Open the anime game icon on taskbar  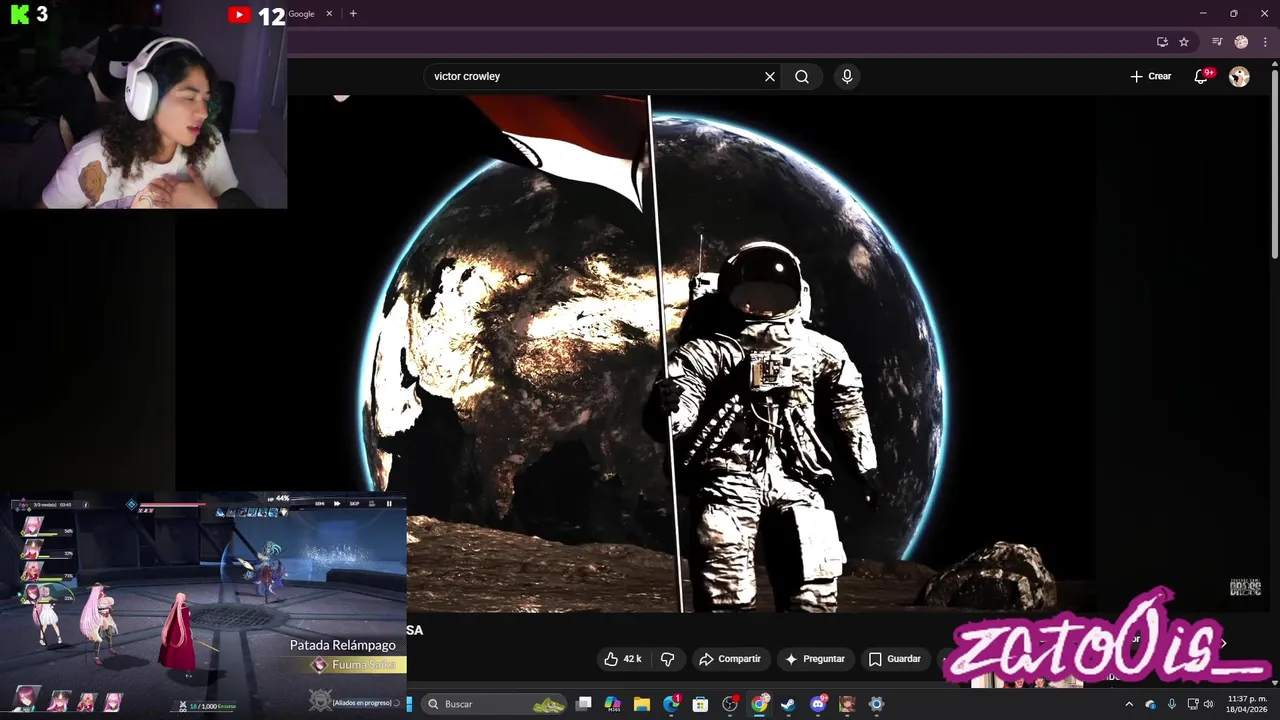coord(847,704)
